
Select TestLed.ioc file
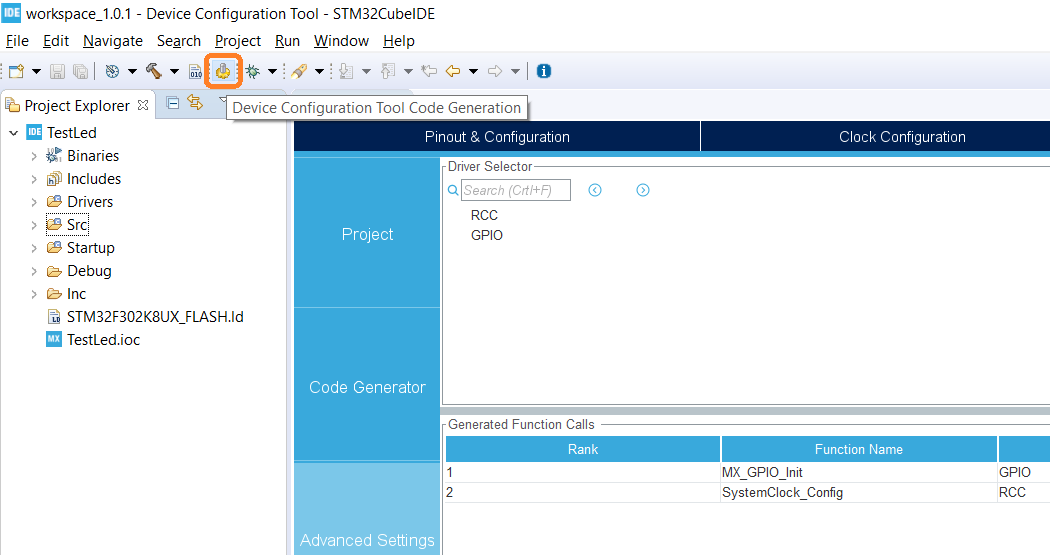tap(103, 339)
